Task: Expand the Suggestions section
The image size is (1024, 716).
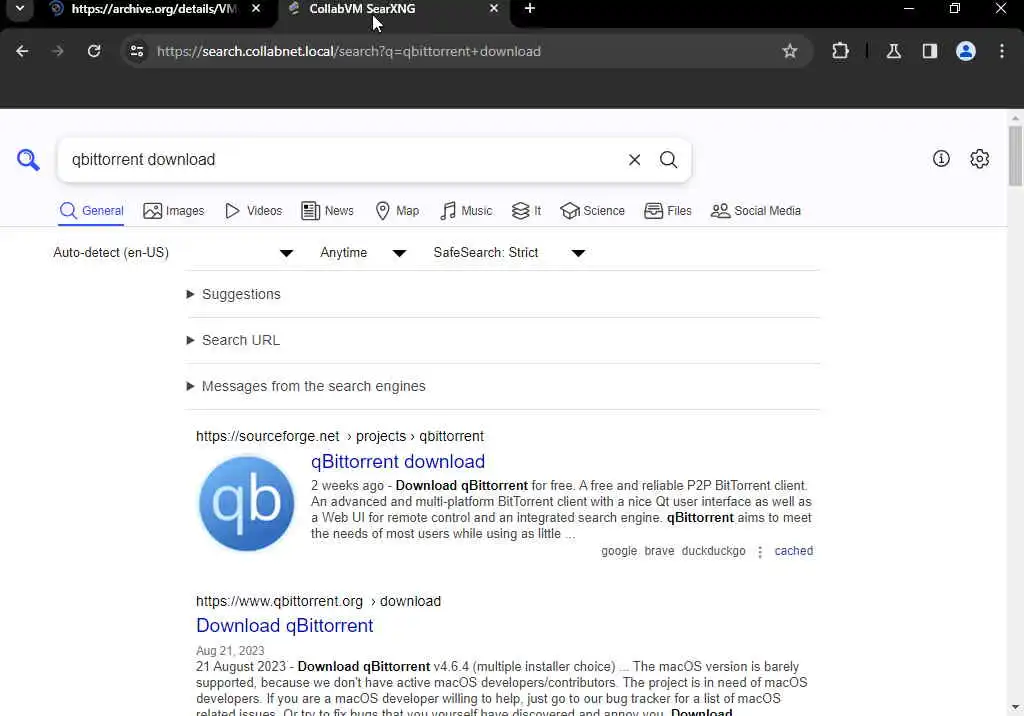Action: [x=234, y=294]
